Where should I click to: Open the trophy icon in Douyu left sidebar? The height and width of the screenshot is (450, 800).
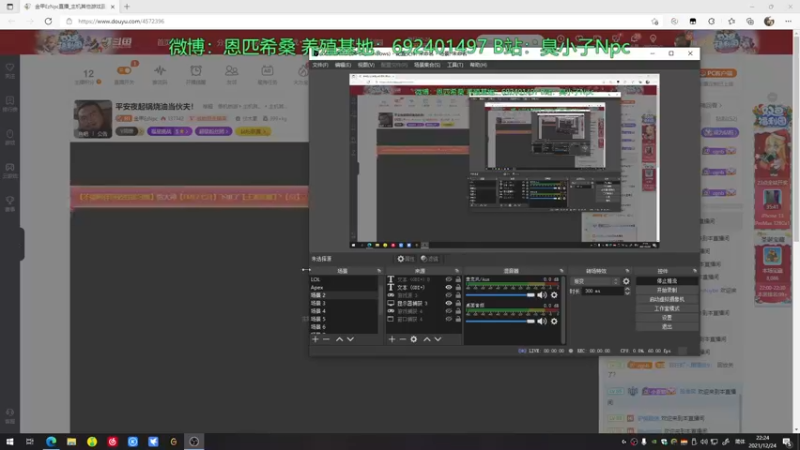10,203
